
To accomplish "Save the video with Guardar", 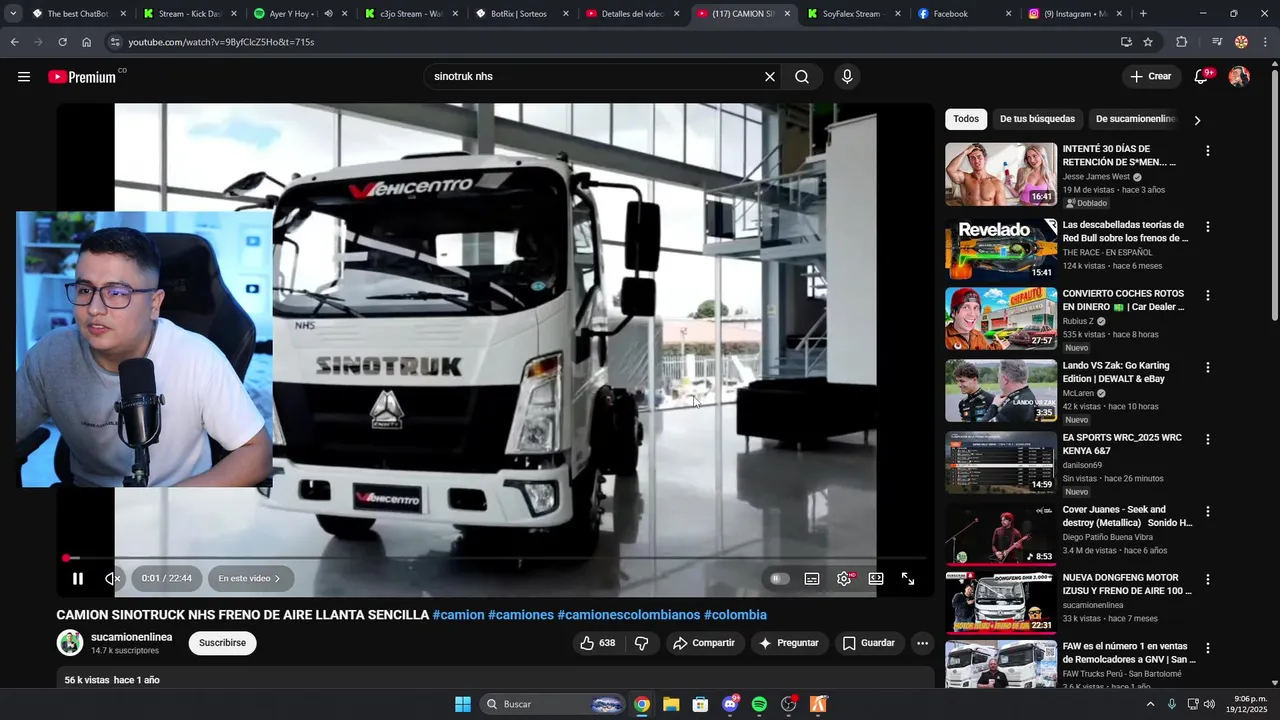I will (869, 643).
